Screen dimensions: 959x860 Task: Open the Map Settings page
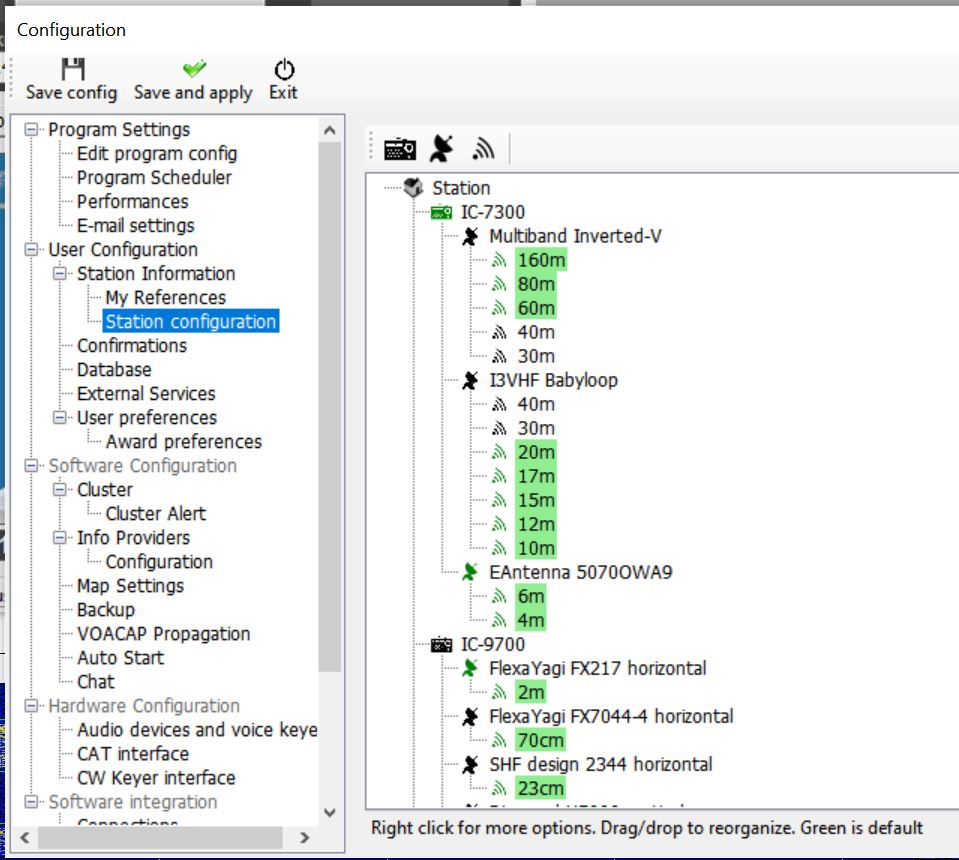(130, 586)
